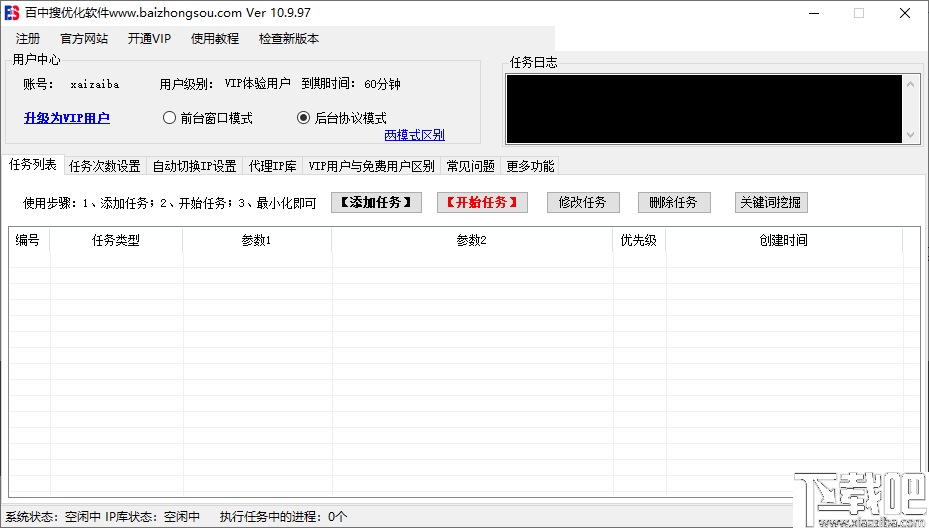Viewport: 929px width, 528px height.
Task: Switch to the 自动切换IP设置 tab
Action: point(194,167)
